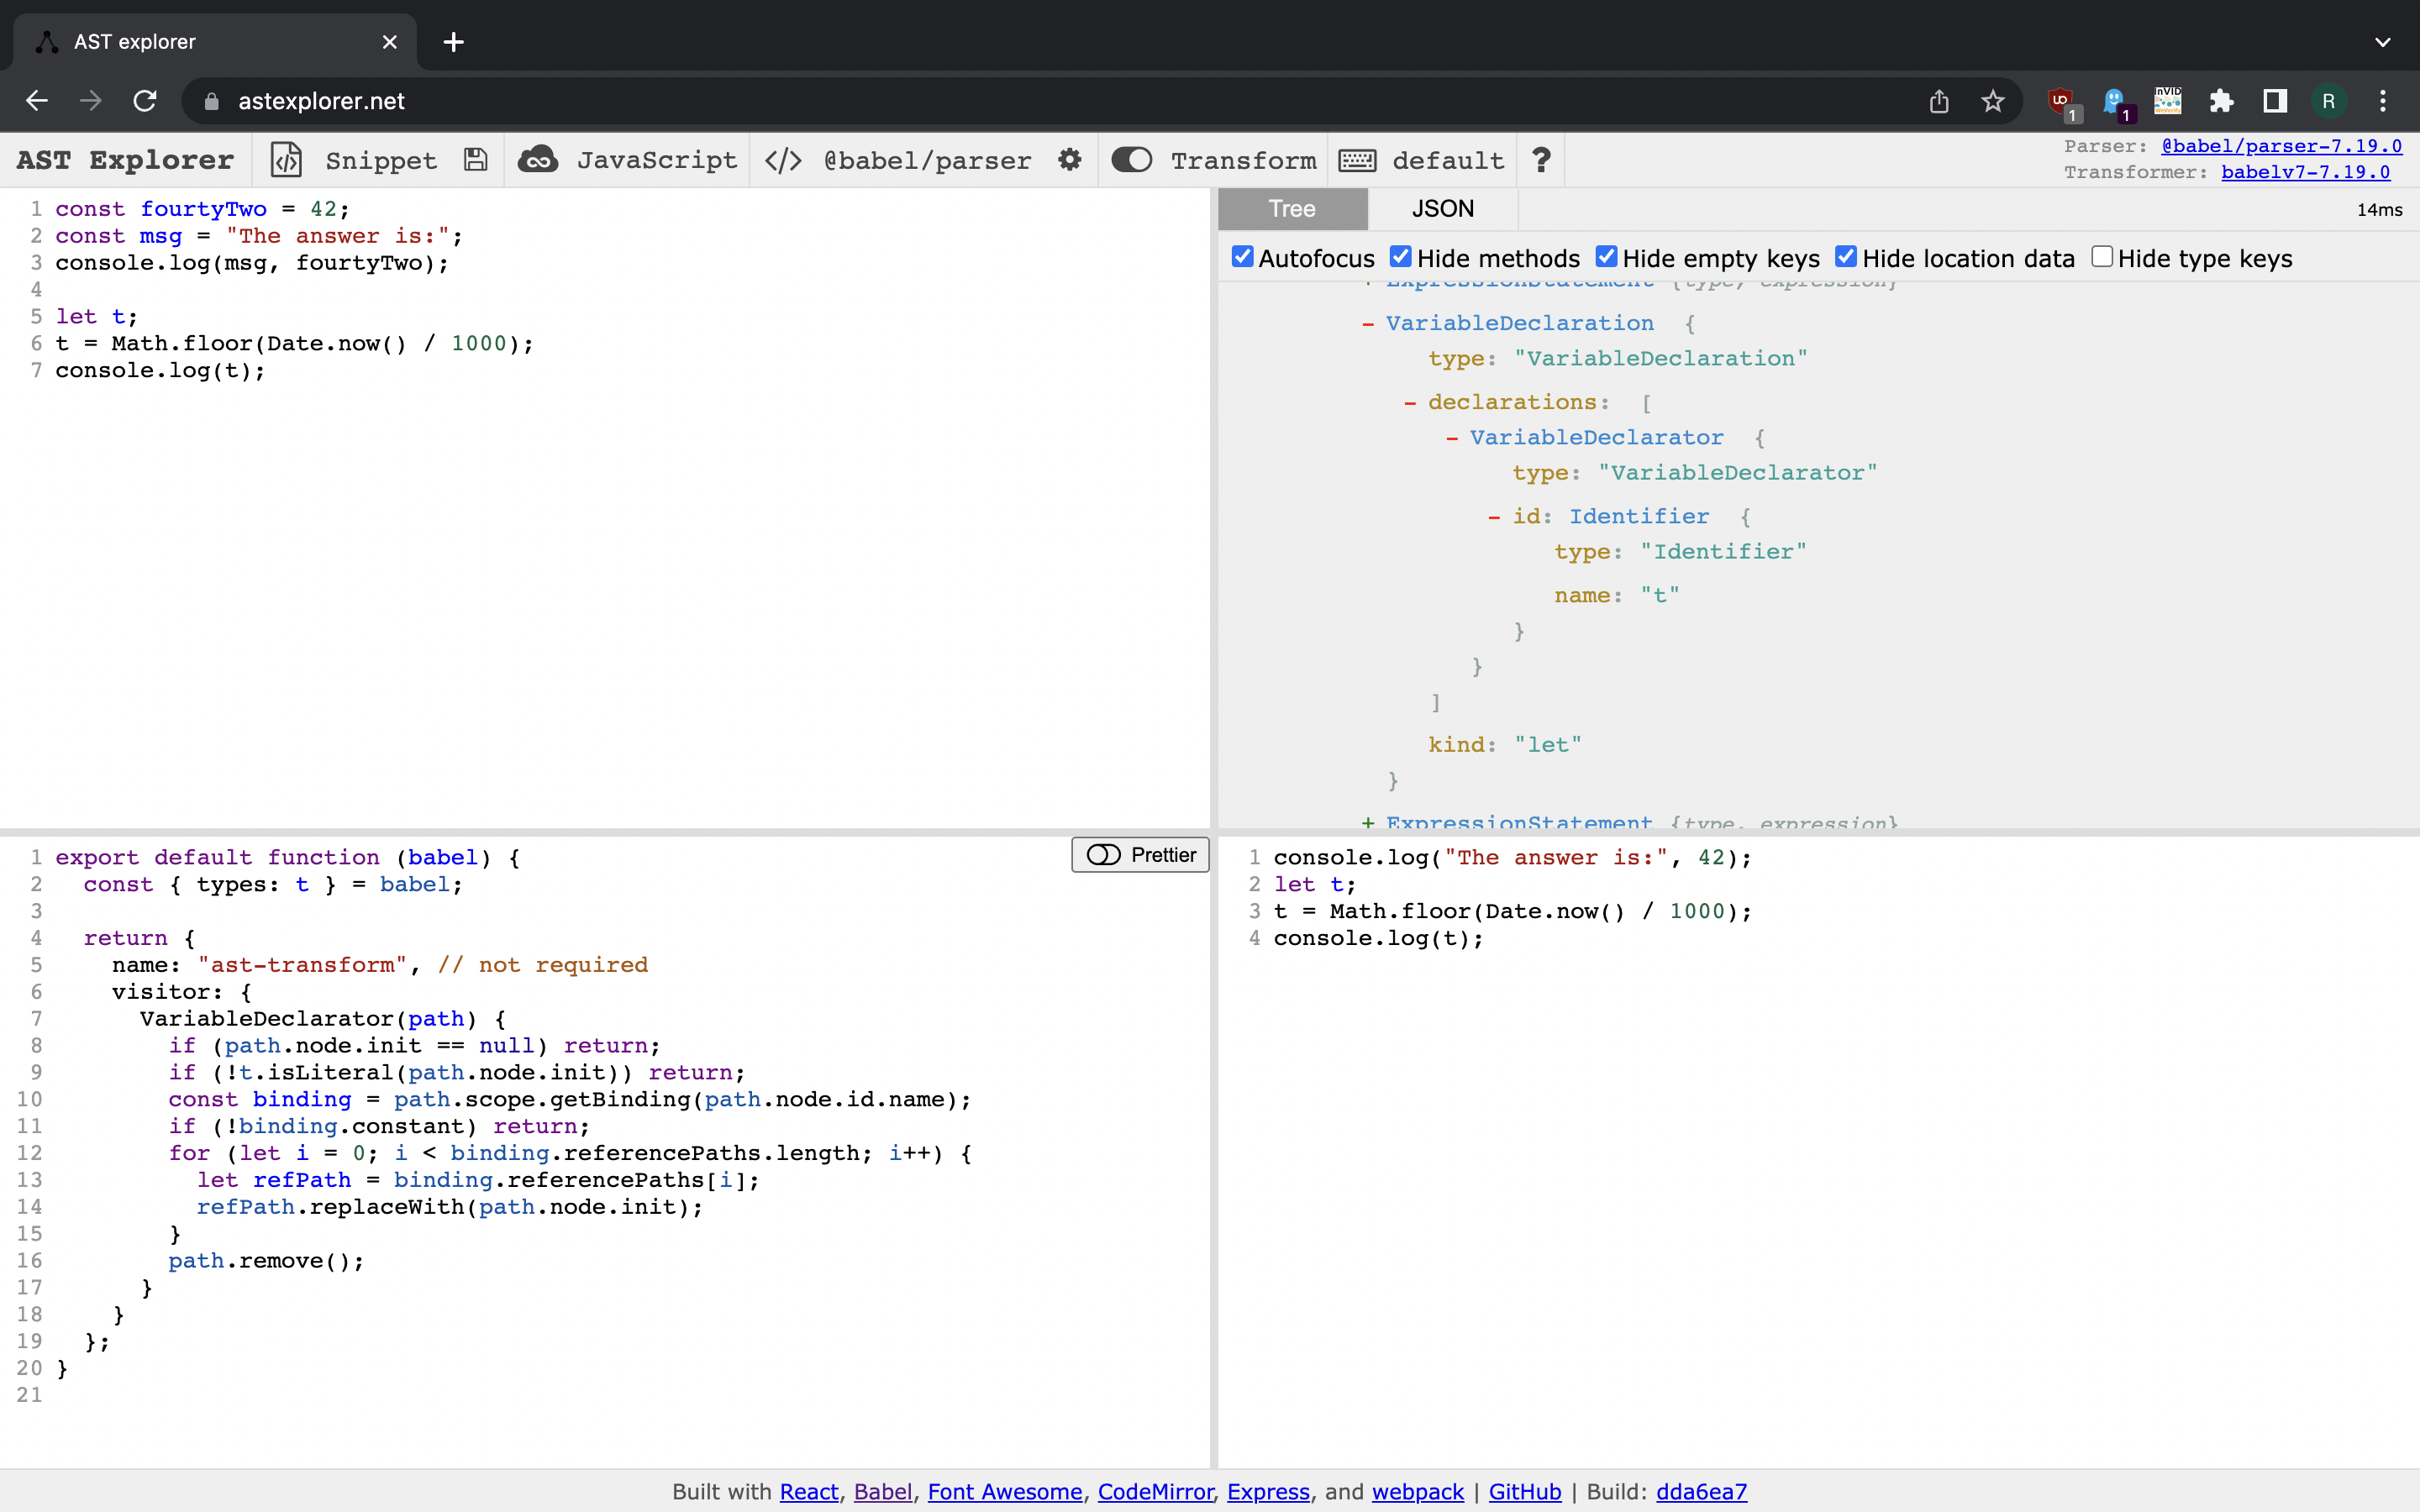Open the tab search chevron
Image resolution: width=2420 pixels, height=1512 pixels.
[2383, 42]
